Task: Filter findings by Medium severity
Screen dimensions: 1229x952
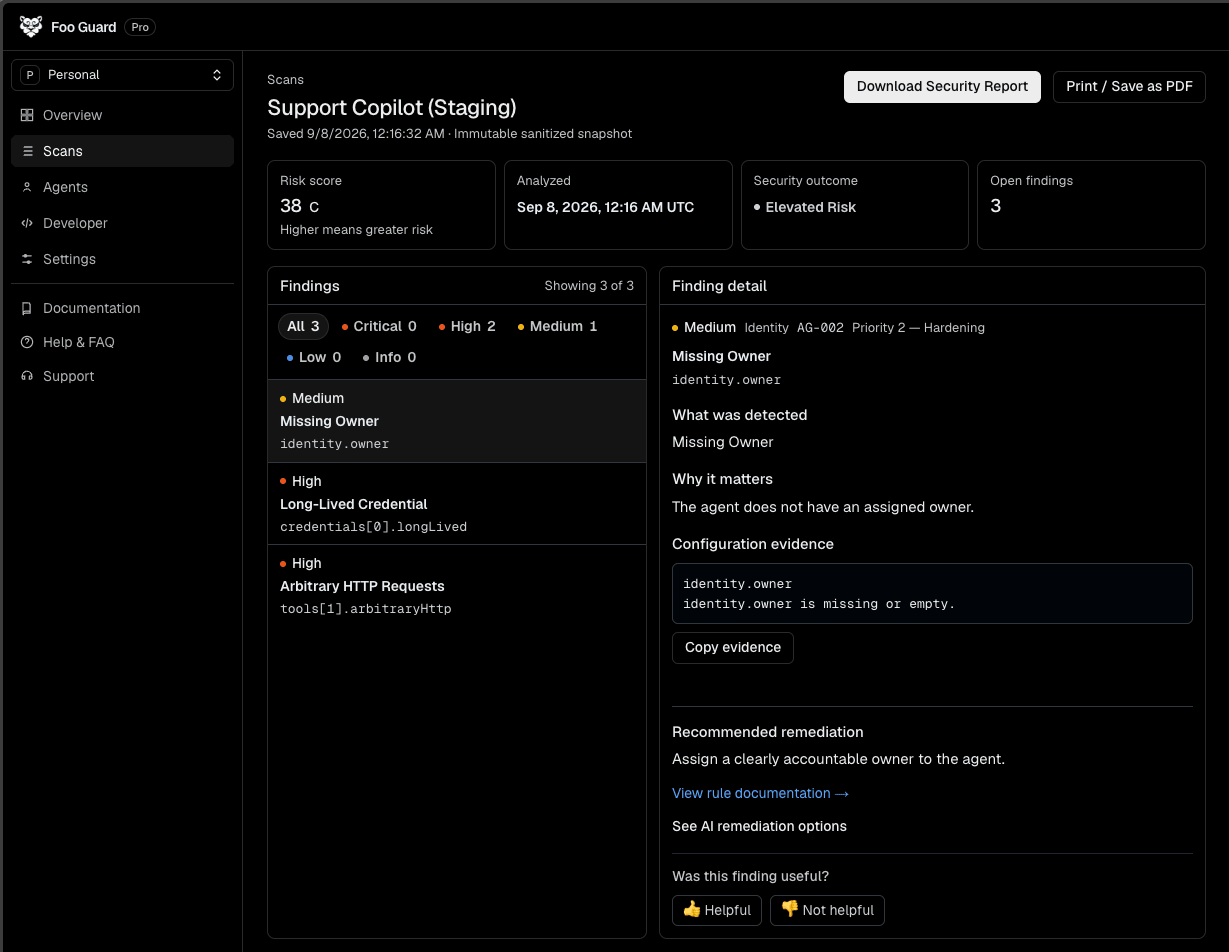Action: pyautogui.click(x=557, y=326)
